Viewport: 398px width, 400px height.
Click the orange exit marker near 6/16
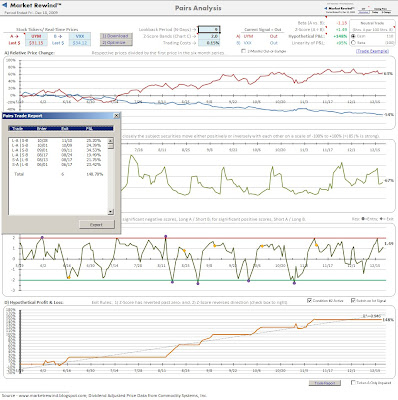pos(69,277)
